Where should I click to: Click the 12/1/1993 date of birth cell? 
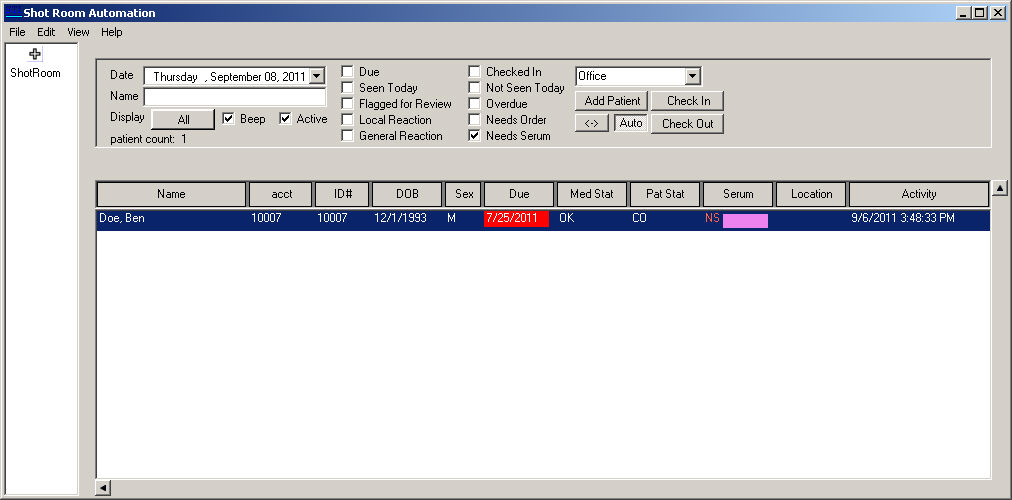[x=400, y=219]
